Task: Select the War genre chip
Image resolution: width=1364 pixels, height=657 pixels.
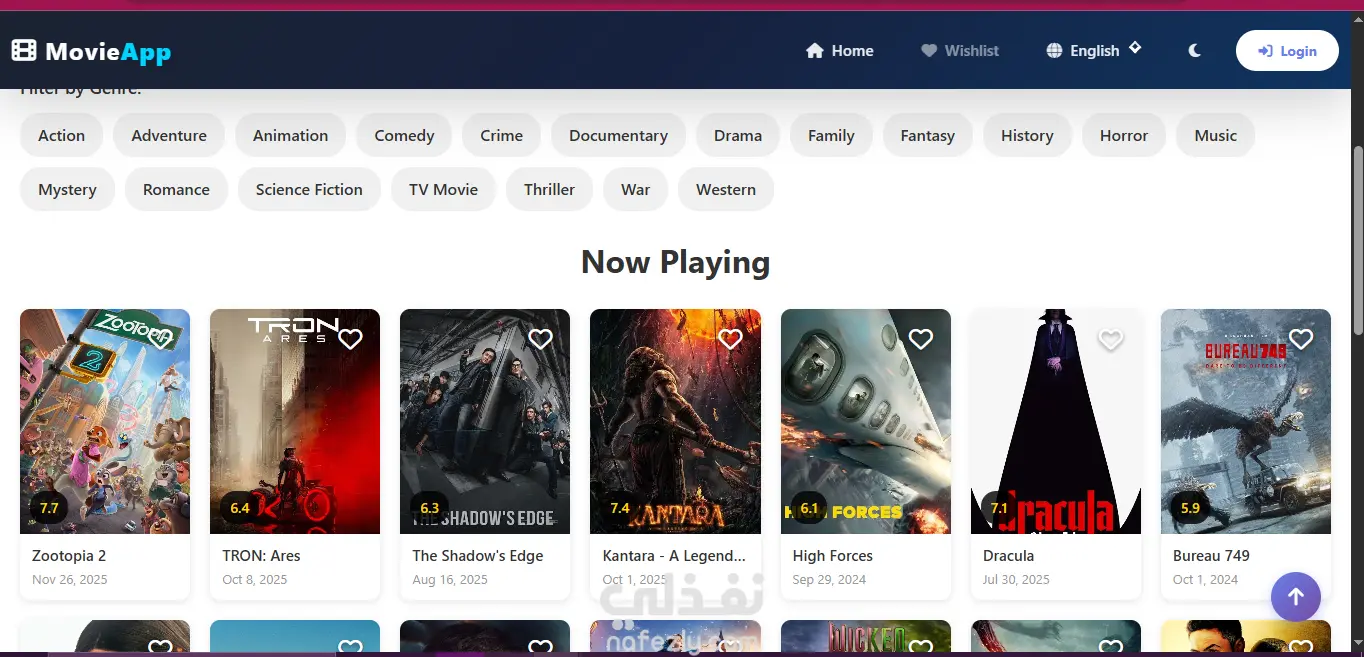Action: pyautogui.click(x=636, y=189)
